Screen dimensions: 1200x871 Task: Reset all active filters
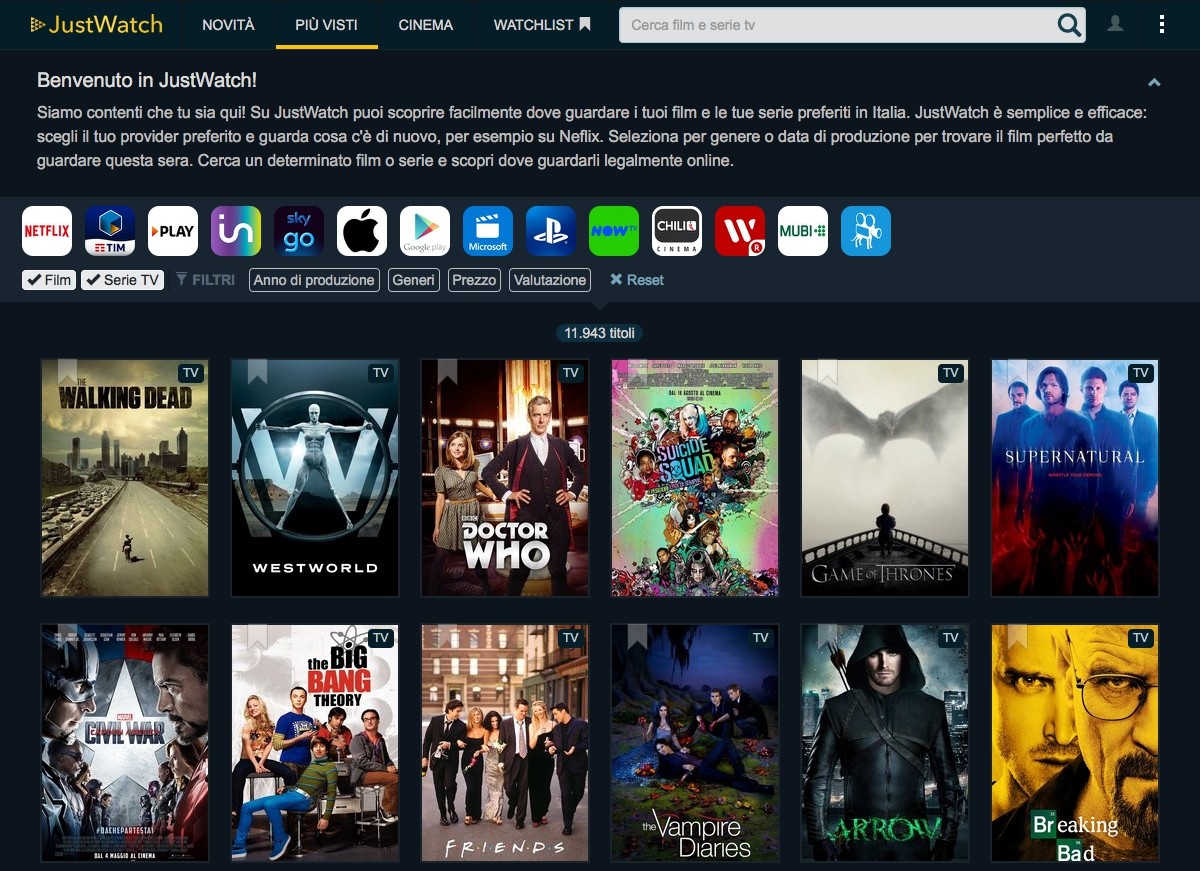(x=637, y=280)
